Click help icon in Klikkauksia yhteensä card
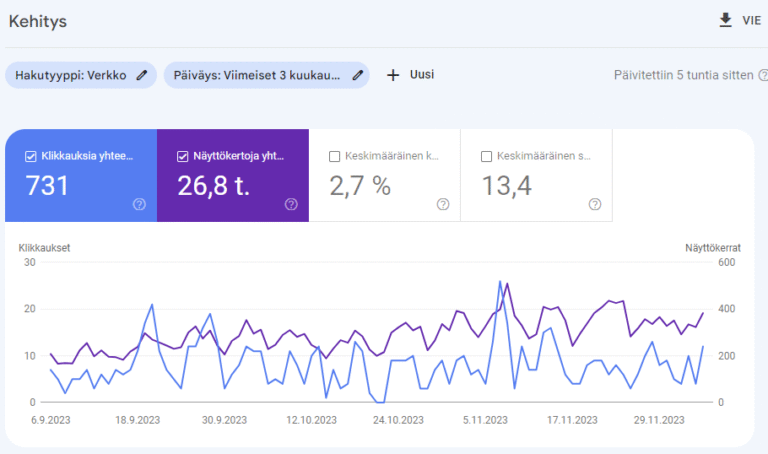The image size is (768, 454). pos(139,204)
